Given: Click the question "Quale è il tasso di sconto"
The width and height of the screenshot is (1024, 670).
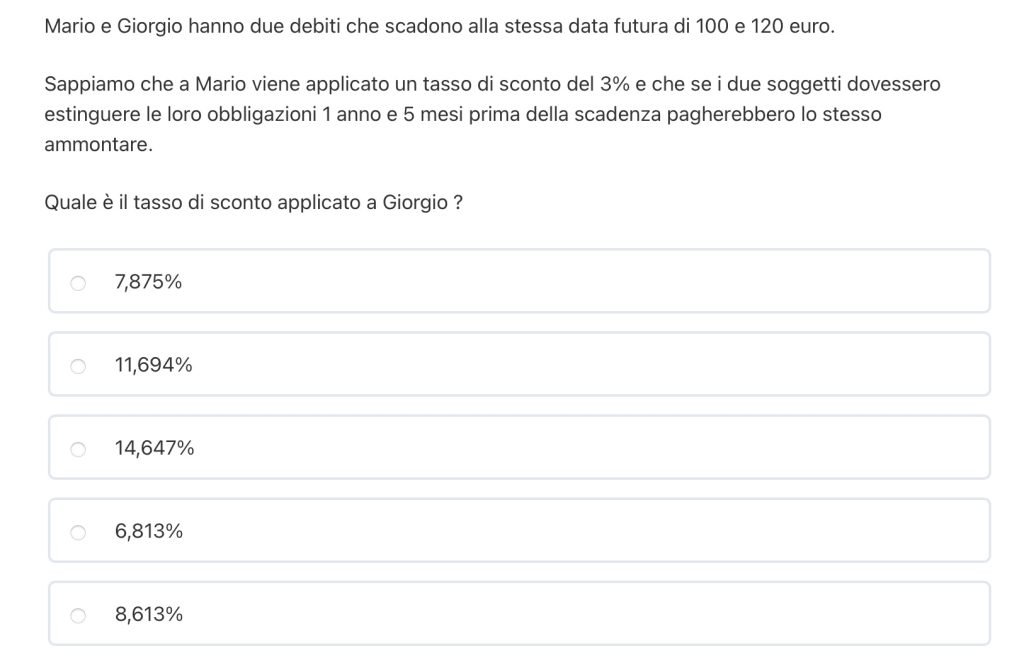Looking at the screenshot, I should tap(253, 203).
